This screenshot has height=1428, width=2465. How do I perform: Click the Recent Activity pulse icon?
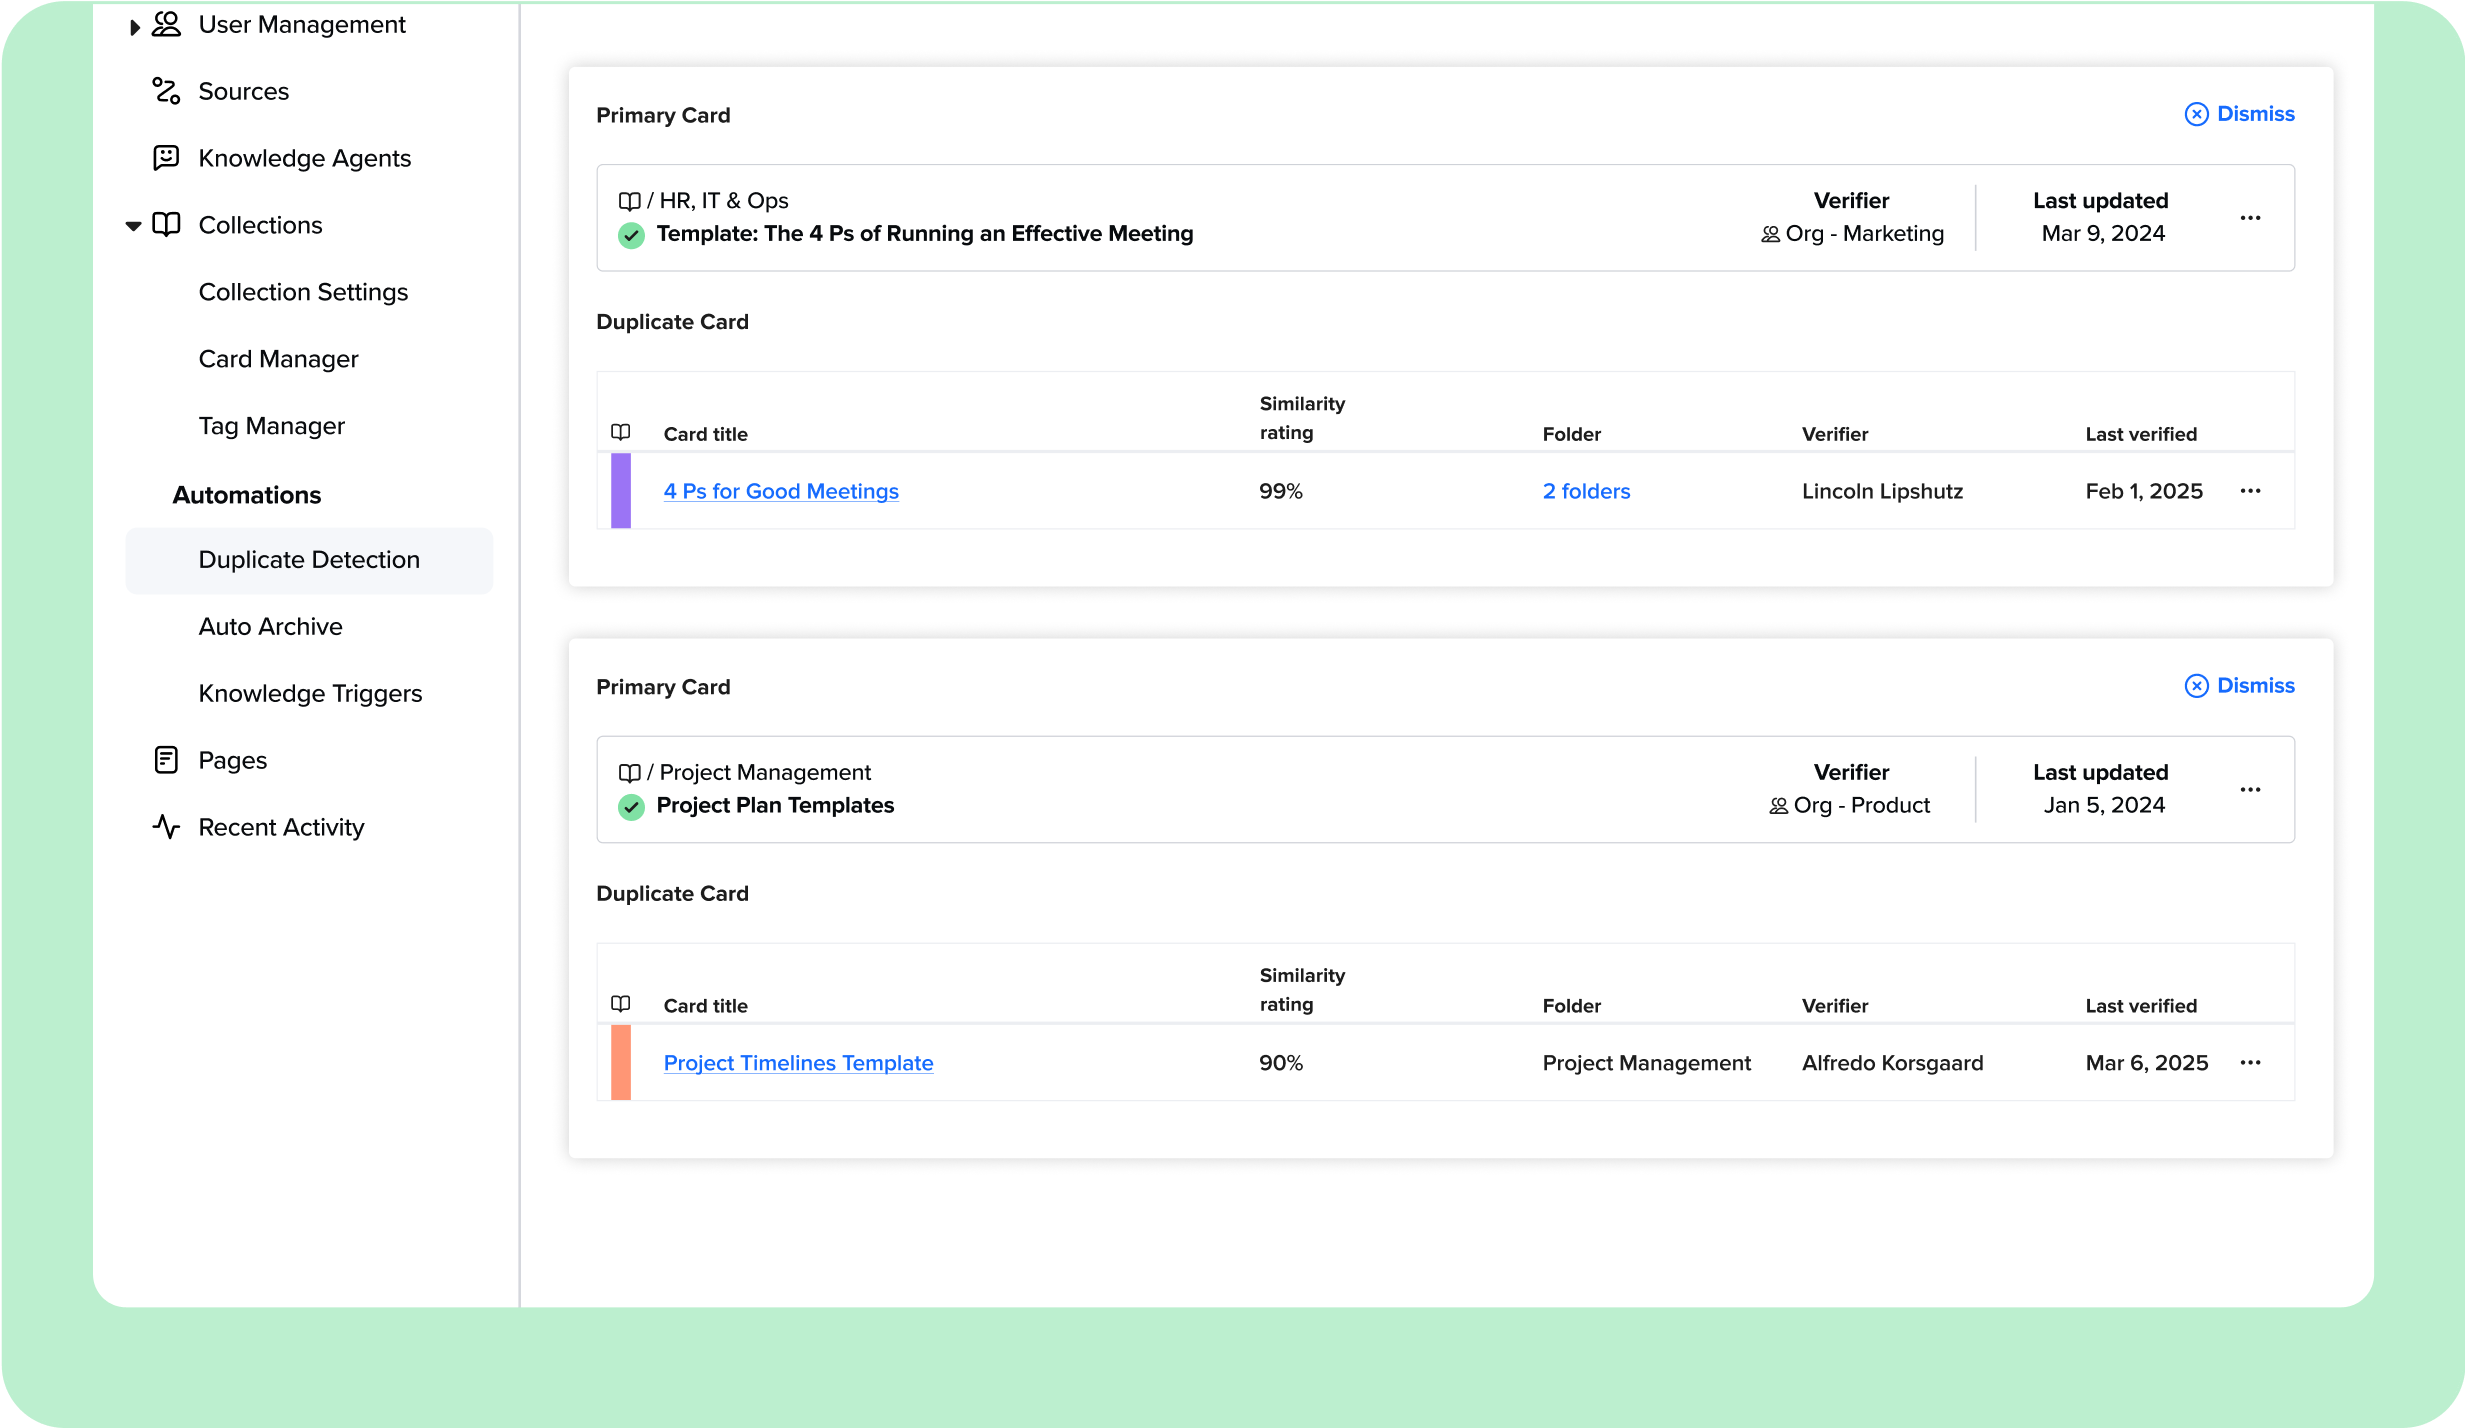(166, 827)
